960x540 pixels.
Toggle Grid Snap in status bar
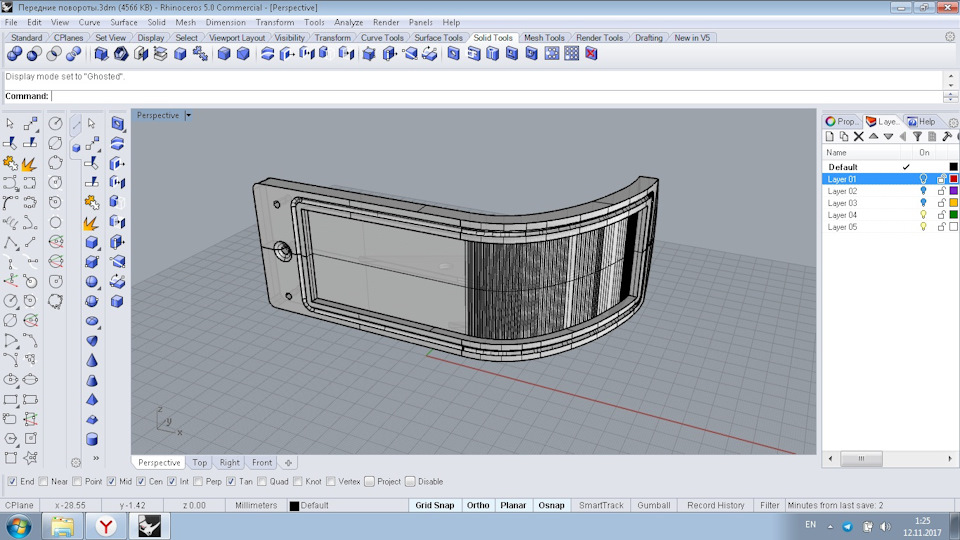[x=435, y=505]
